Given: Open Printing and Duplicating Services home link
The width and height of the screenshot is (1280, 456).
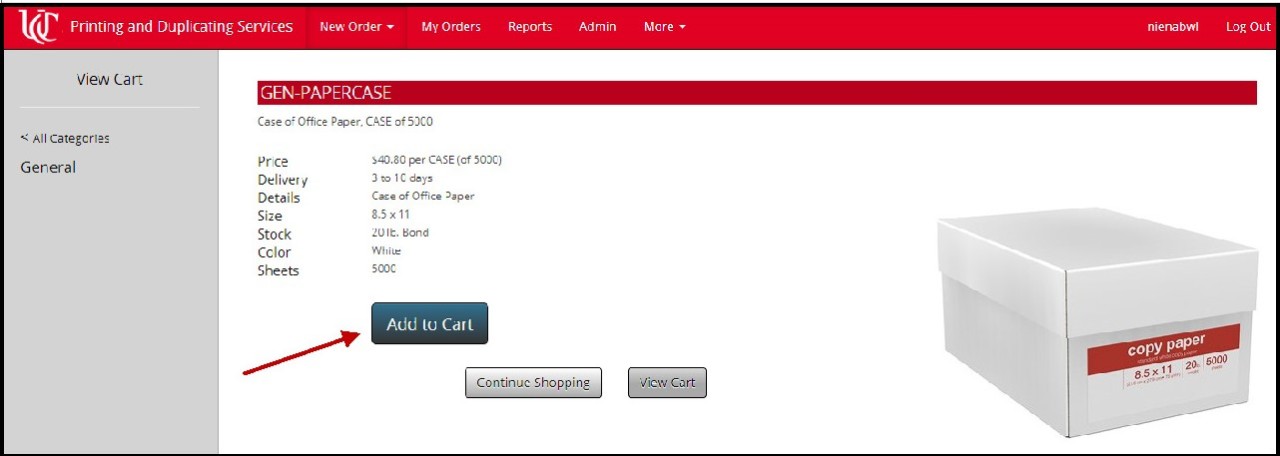Looking at the screenshot, I should (x=181, y=27).
